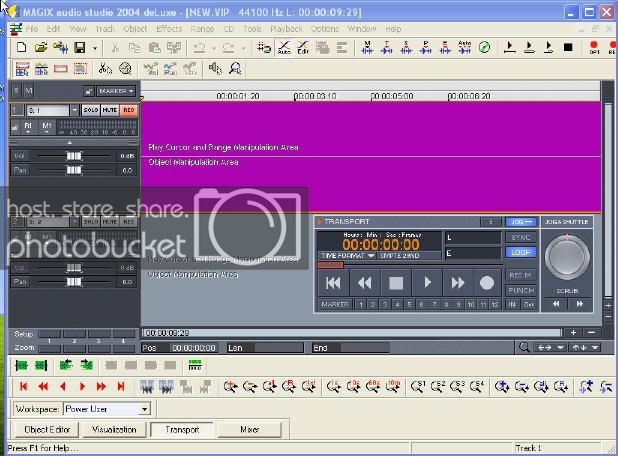This screenshot has height=456, width=618.
Task: Click the Object Editor button
Action: (47, 429)
